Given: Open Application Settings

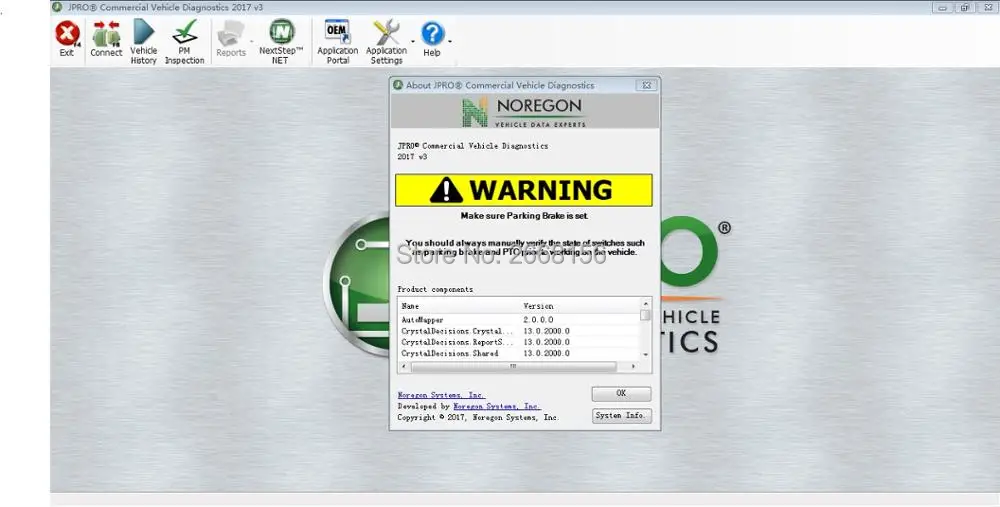Looking at the screenshot, I should pyautogui.click(x=386, y=41).
